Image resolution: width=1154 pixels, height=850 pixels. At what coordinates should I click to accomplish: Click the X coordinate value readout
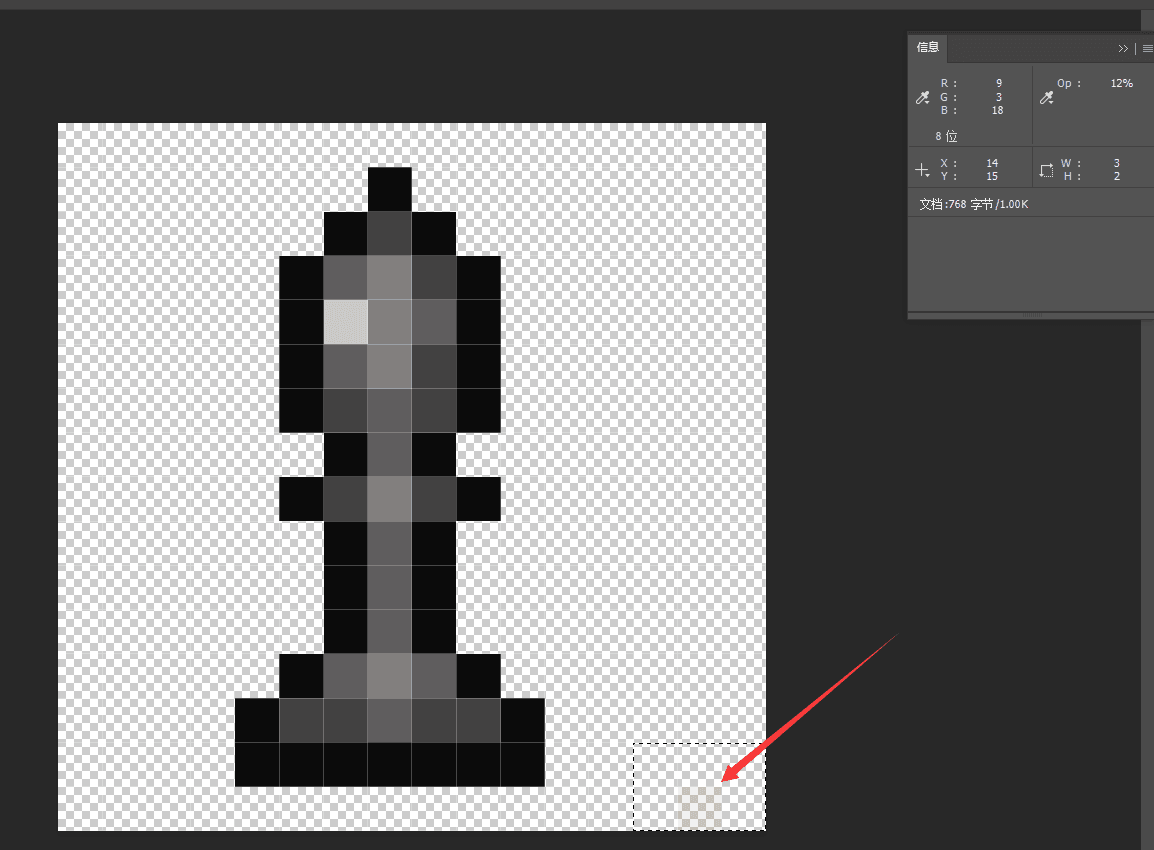click(991, 163)
